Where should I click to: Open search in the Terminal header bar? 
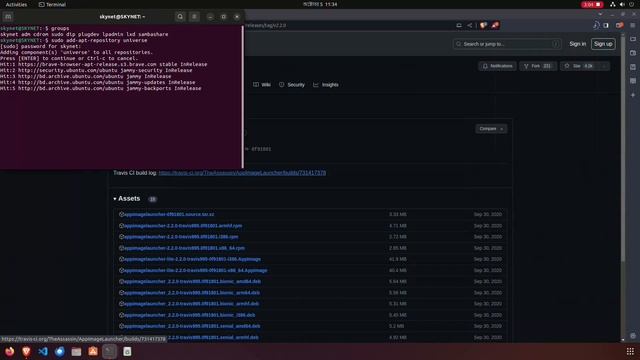click(x=180, y=17)
